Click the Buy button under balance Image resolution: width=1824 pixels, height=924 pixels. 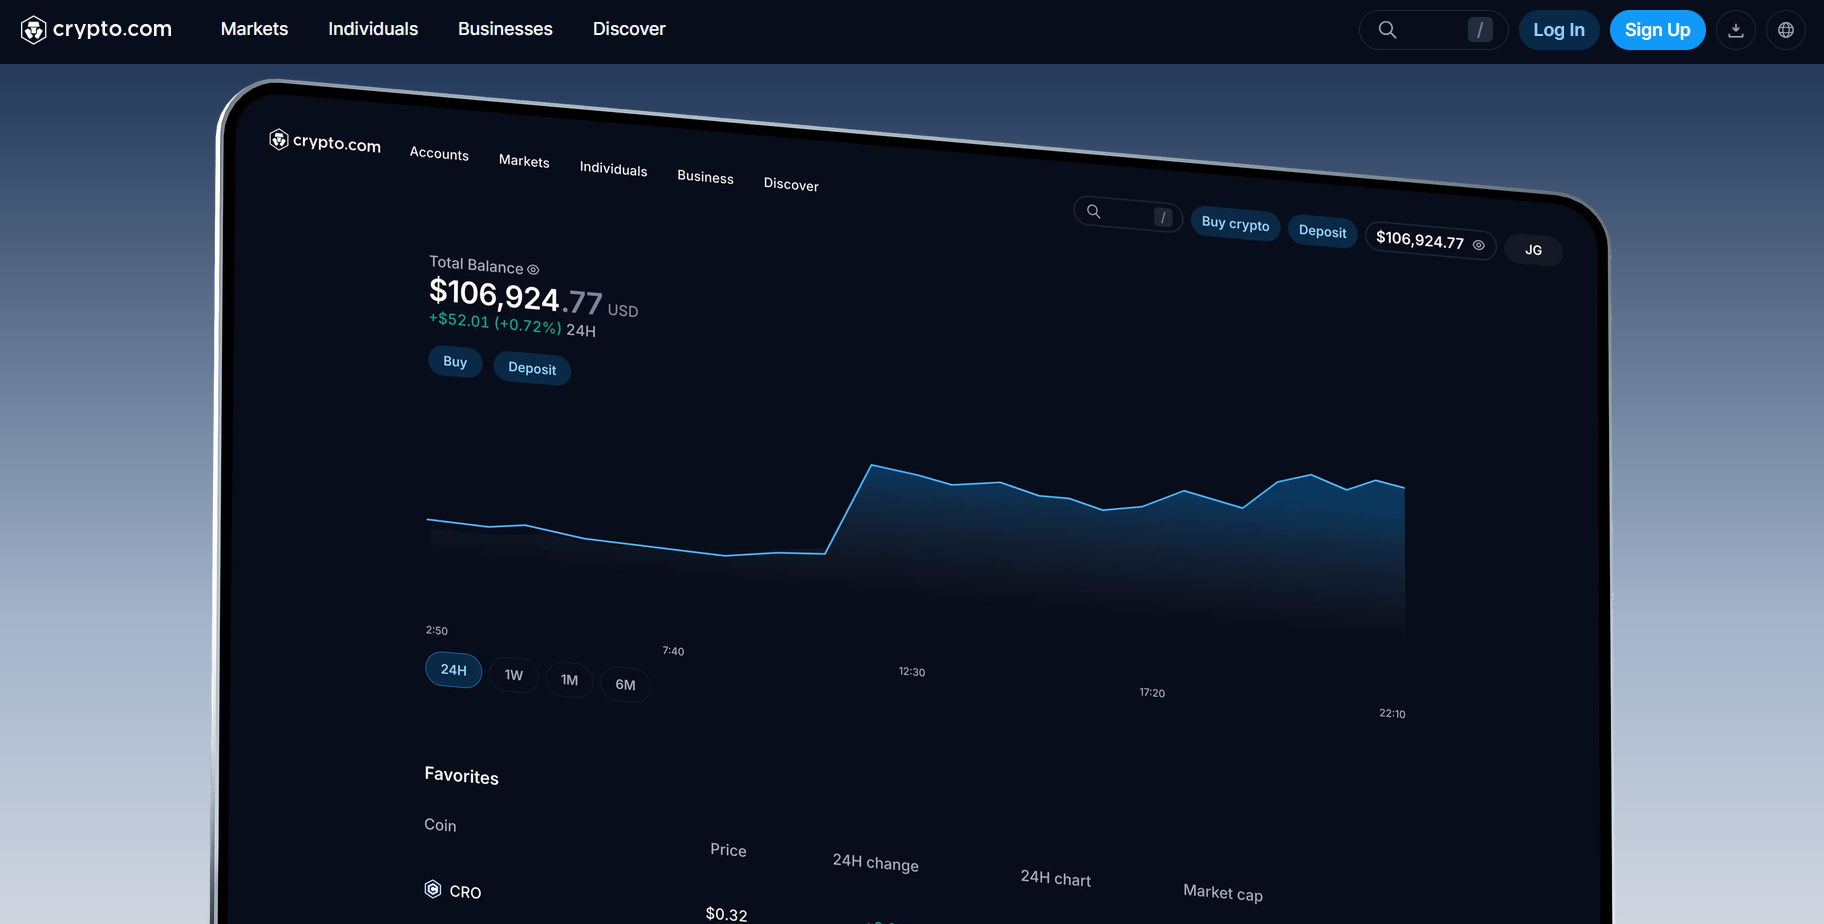pos(455,362)
